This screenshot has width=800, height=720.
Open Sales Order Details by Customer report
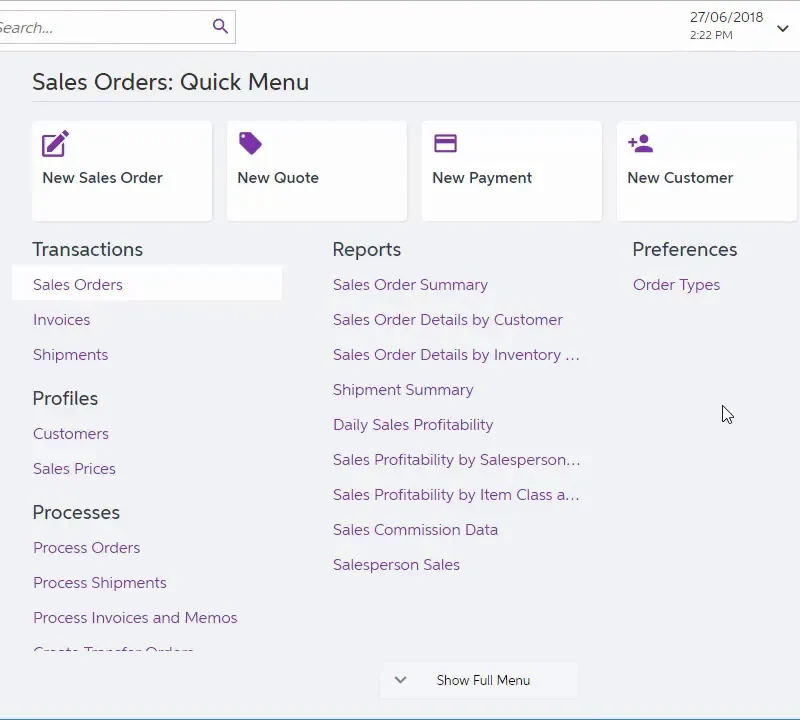pyautogui.click(x=447, y=319)
